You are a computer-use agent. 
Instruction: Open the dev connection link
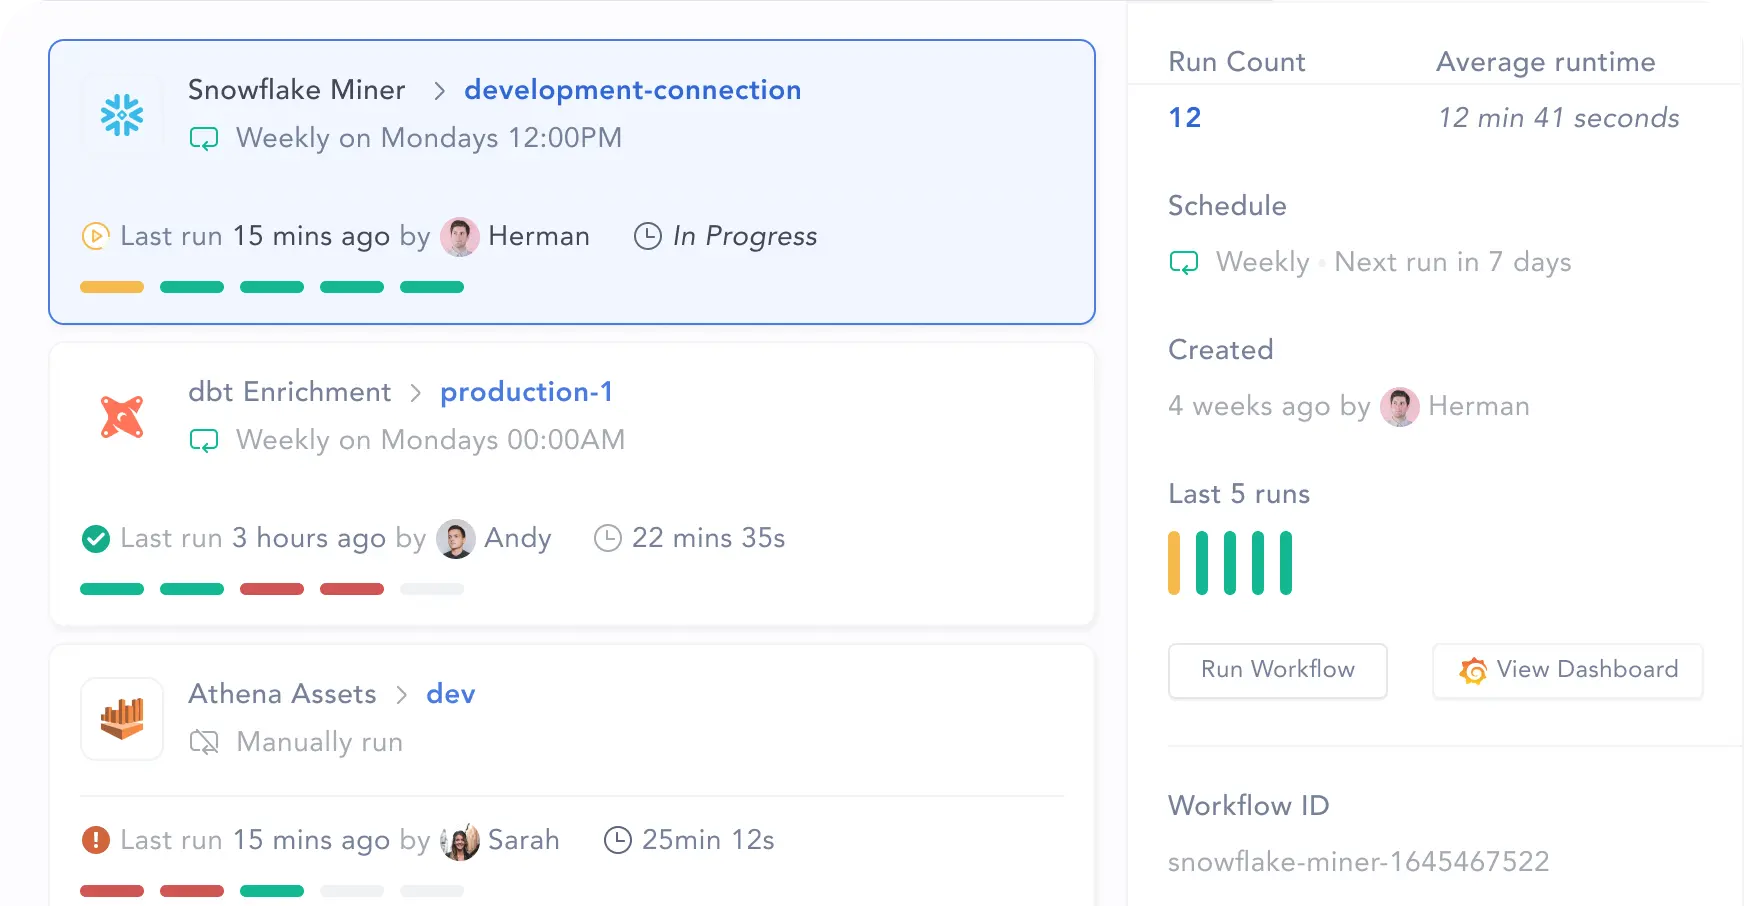[451, 694]
